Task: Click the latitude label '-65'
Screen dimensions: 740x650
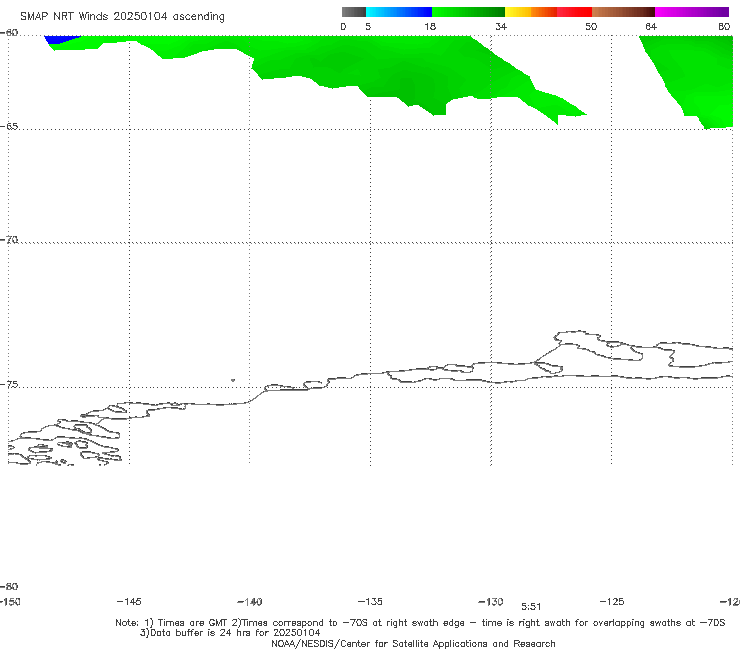Action: [x=9, y=127]
